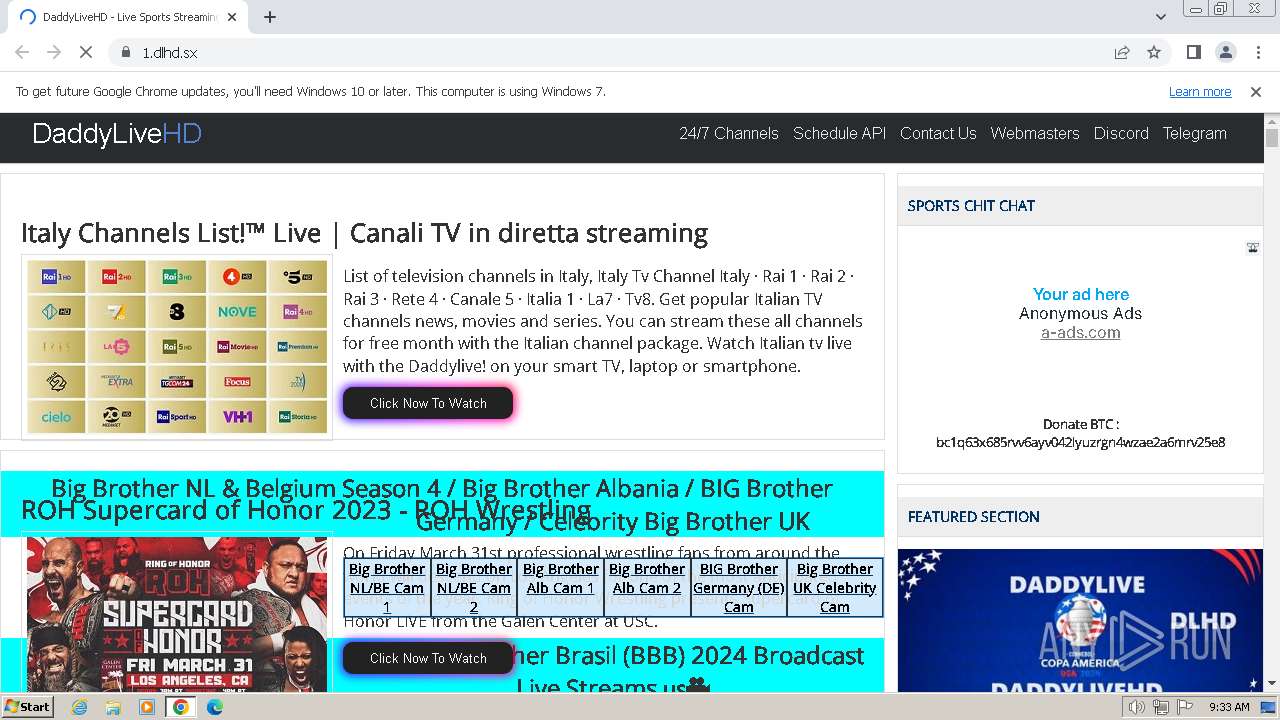Launch Internet Explorer from taskbar

80,707
